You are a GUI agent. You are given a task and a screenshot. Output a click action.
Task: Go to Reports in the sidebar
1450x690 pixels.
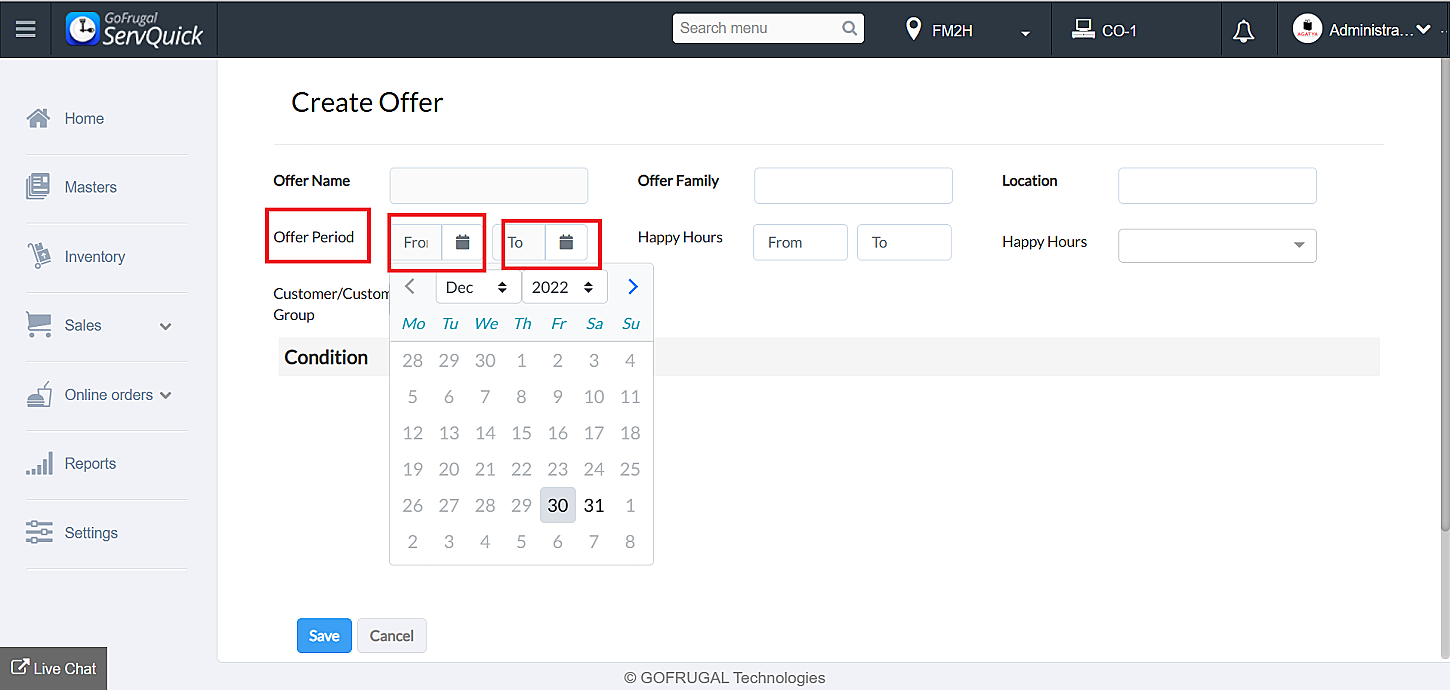90,464
